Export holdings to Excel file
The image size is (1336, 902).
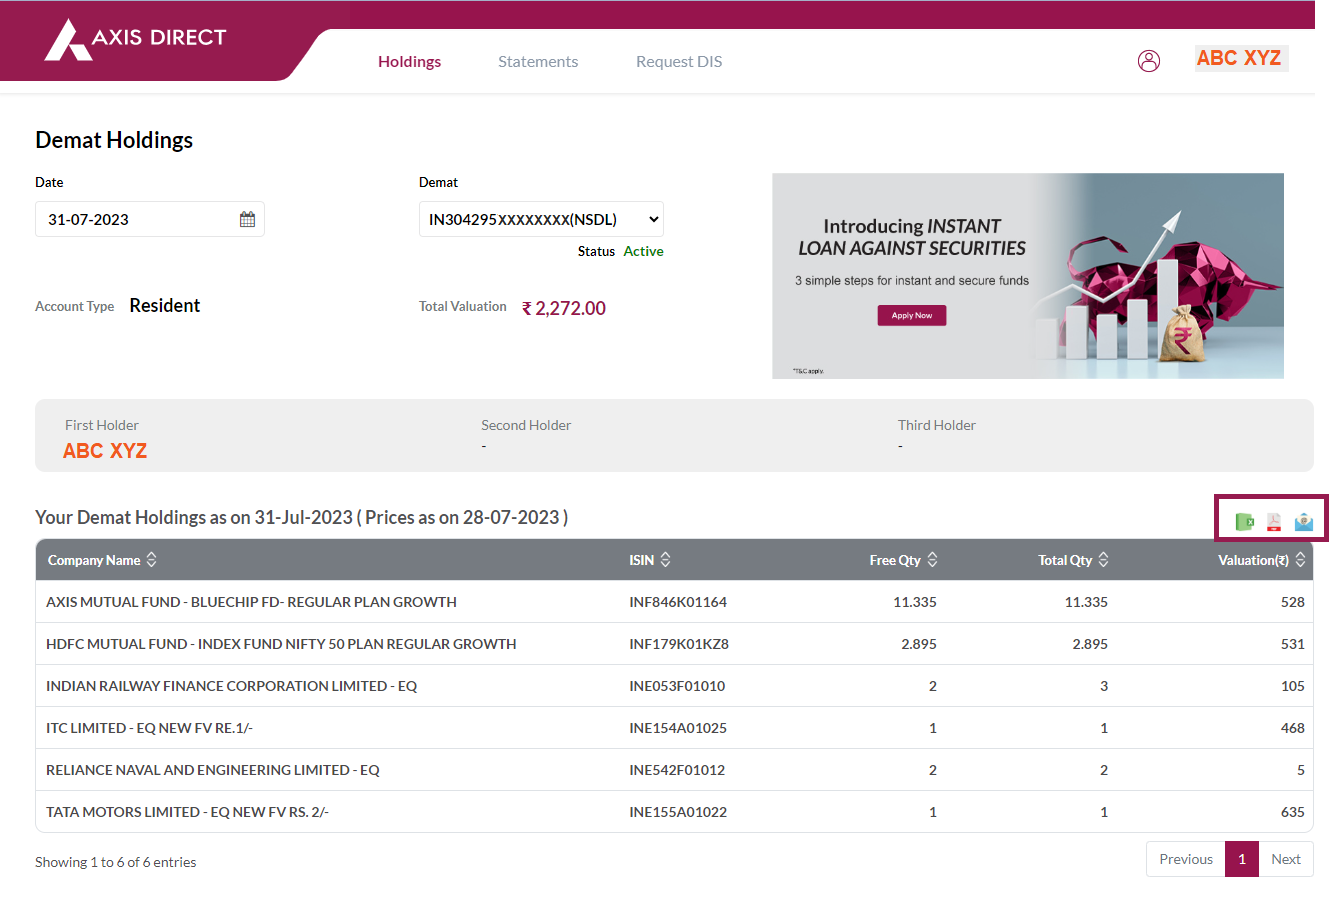1244,521
